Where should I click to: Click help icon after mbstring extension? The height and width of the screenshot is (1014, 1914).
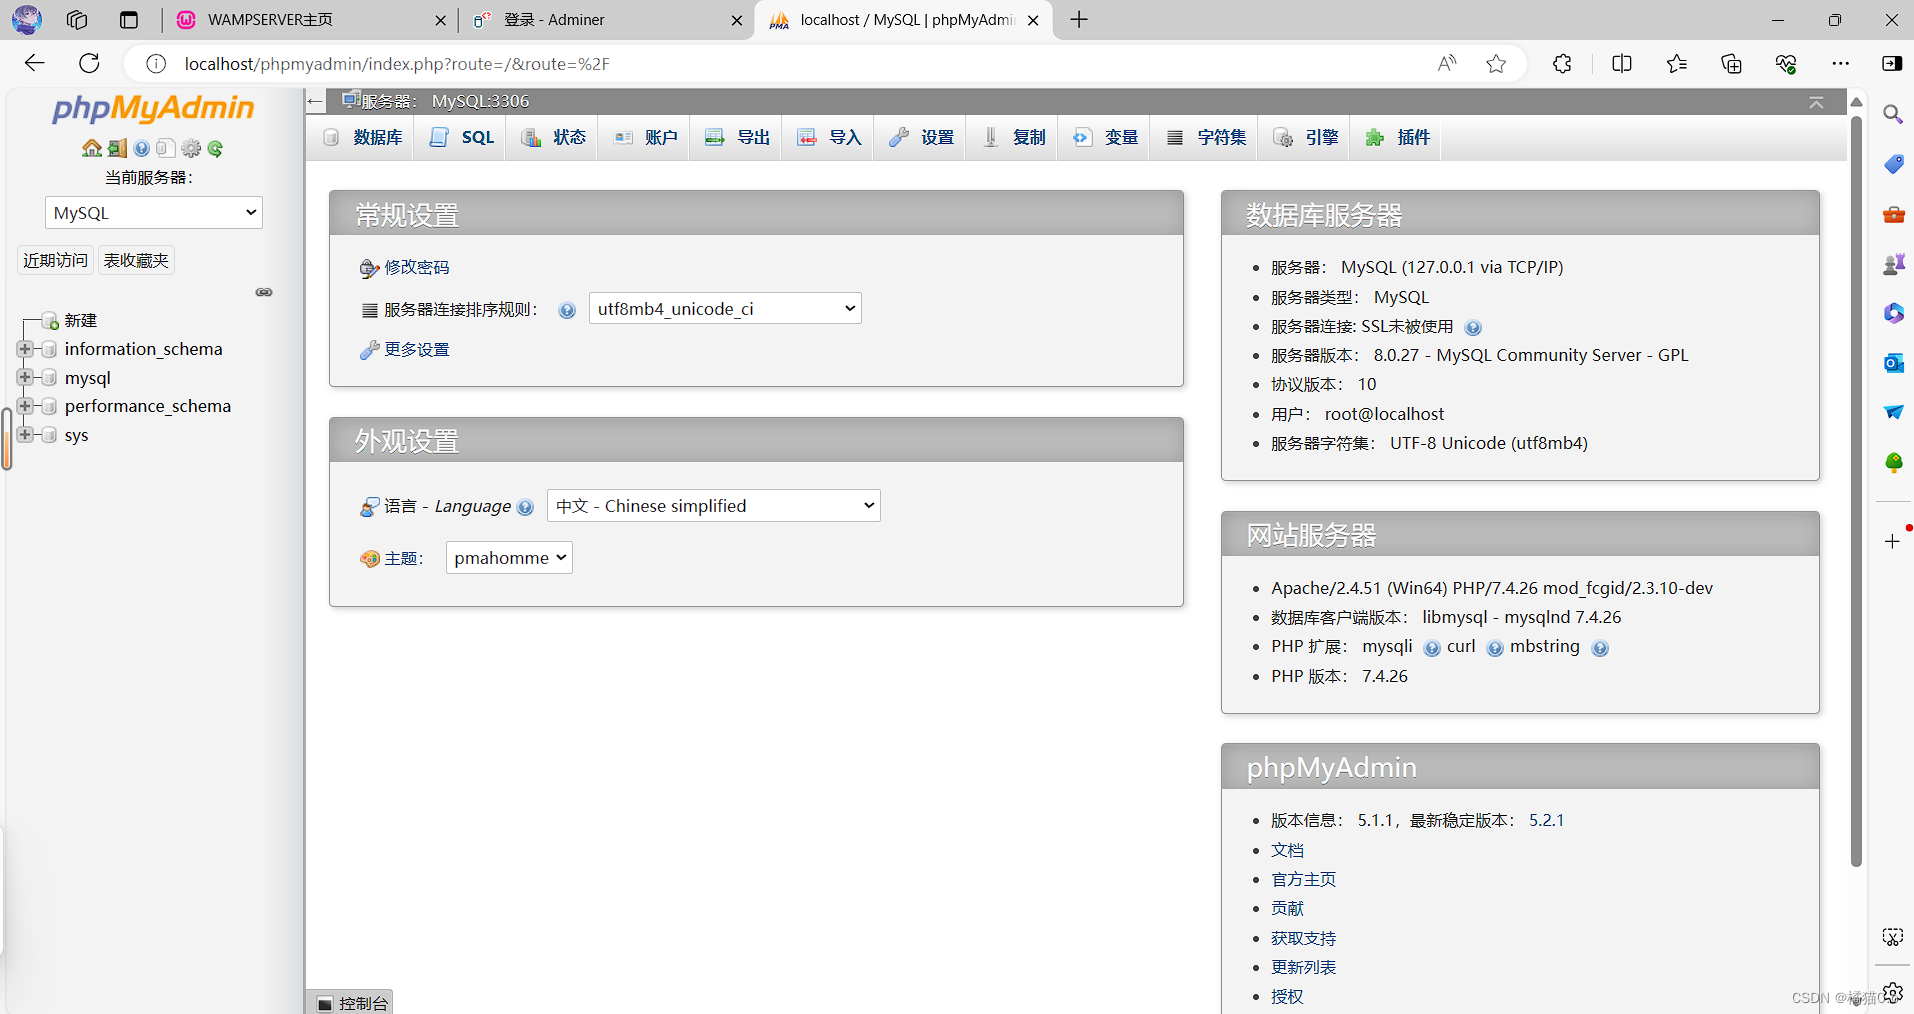tap(1599, 648)
